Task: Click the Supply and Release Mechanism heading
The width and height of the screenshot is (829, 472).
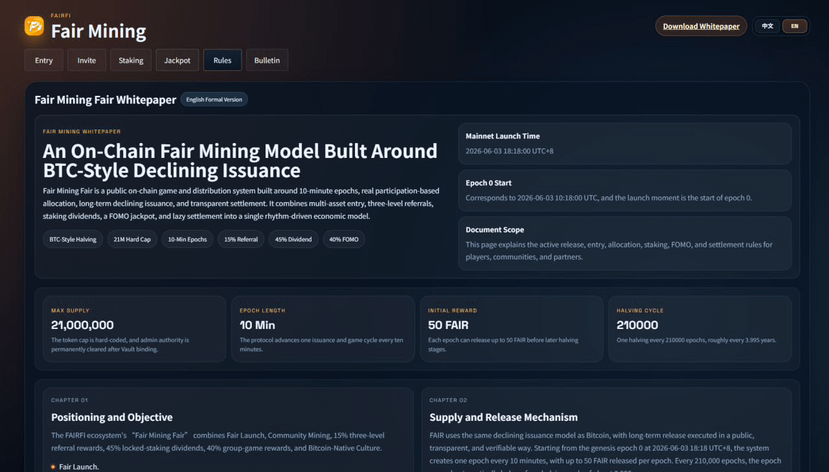Action: [503, 417]
